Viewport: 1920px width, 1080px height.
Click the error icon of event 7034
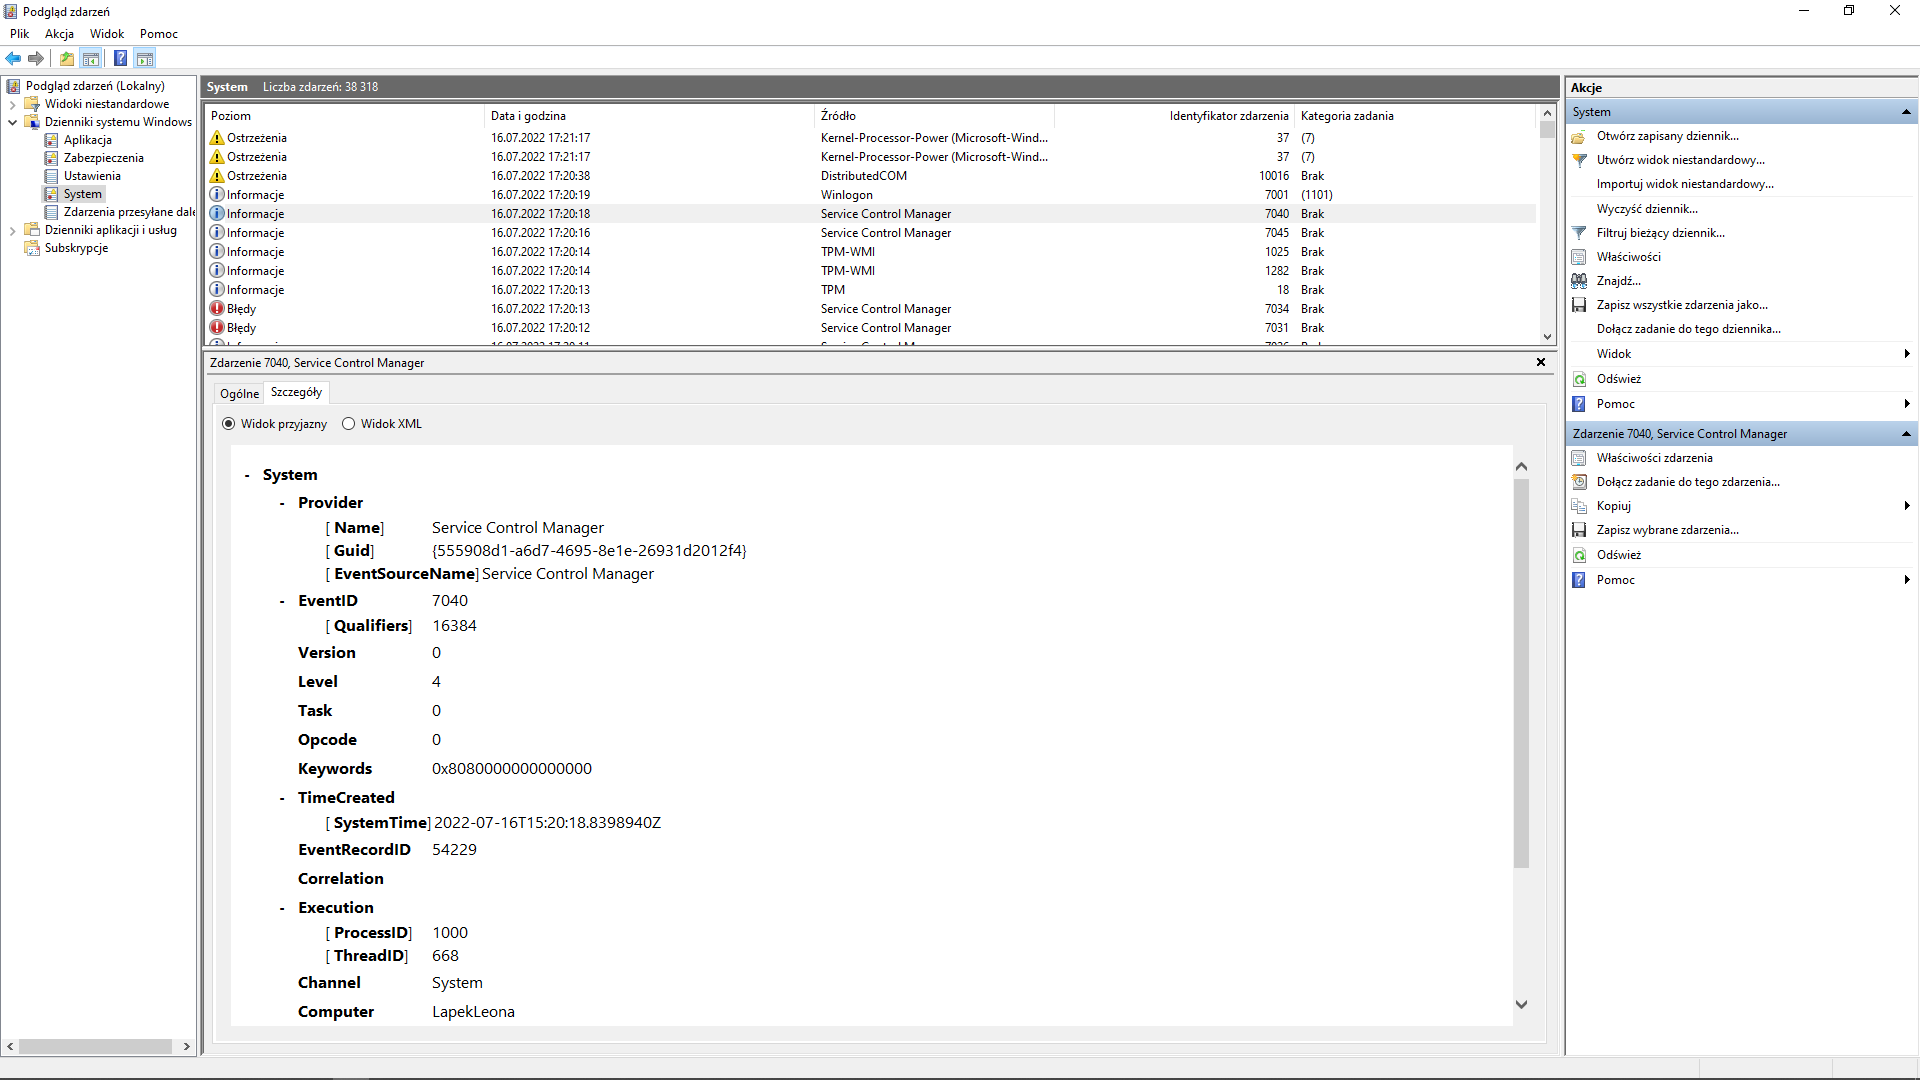coord(217,309)
